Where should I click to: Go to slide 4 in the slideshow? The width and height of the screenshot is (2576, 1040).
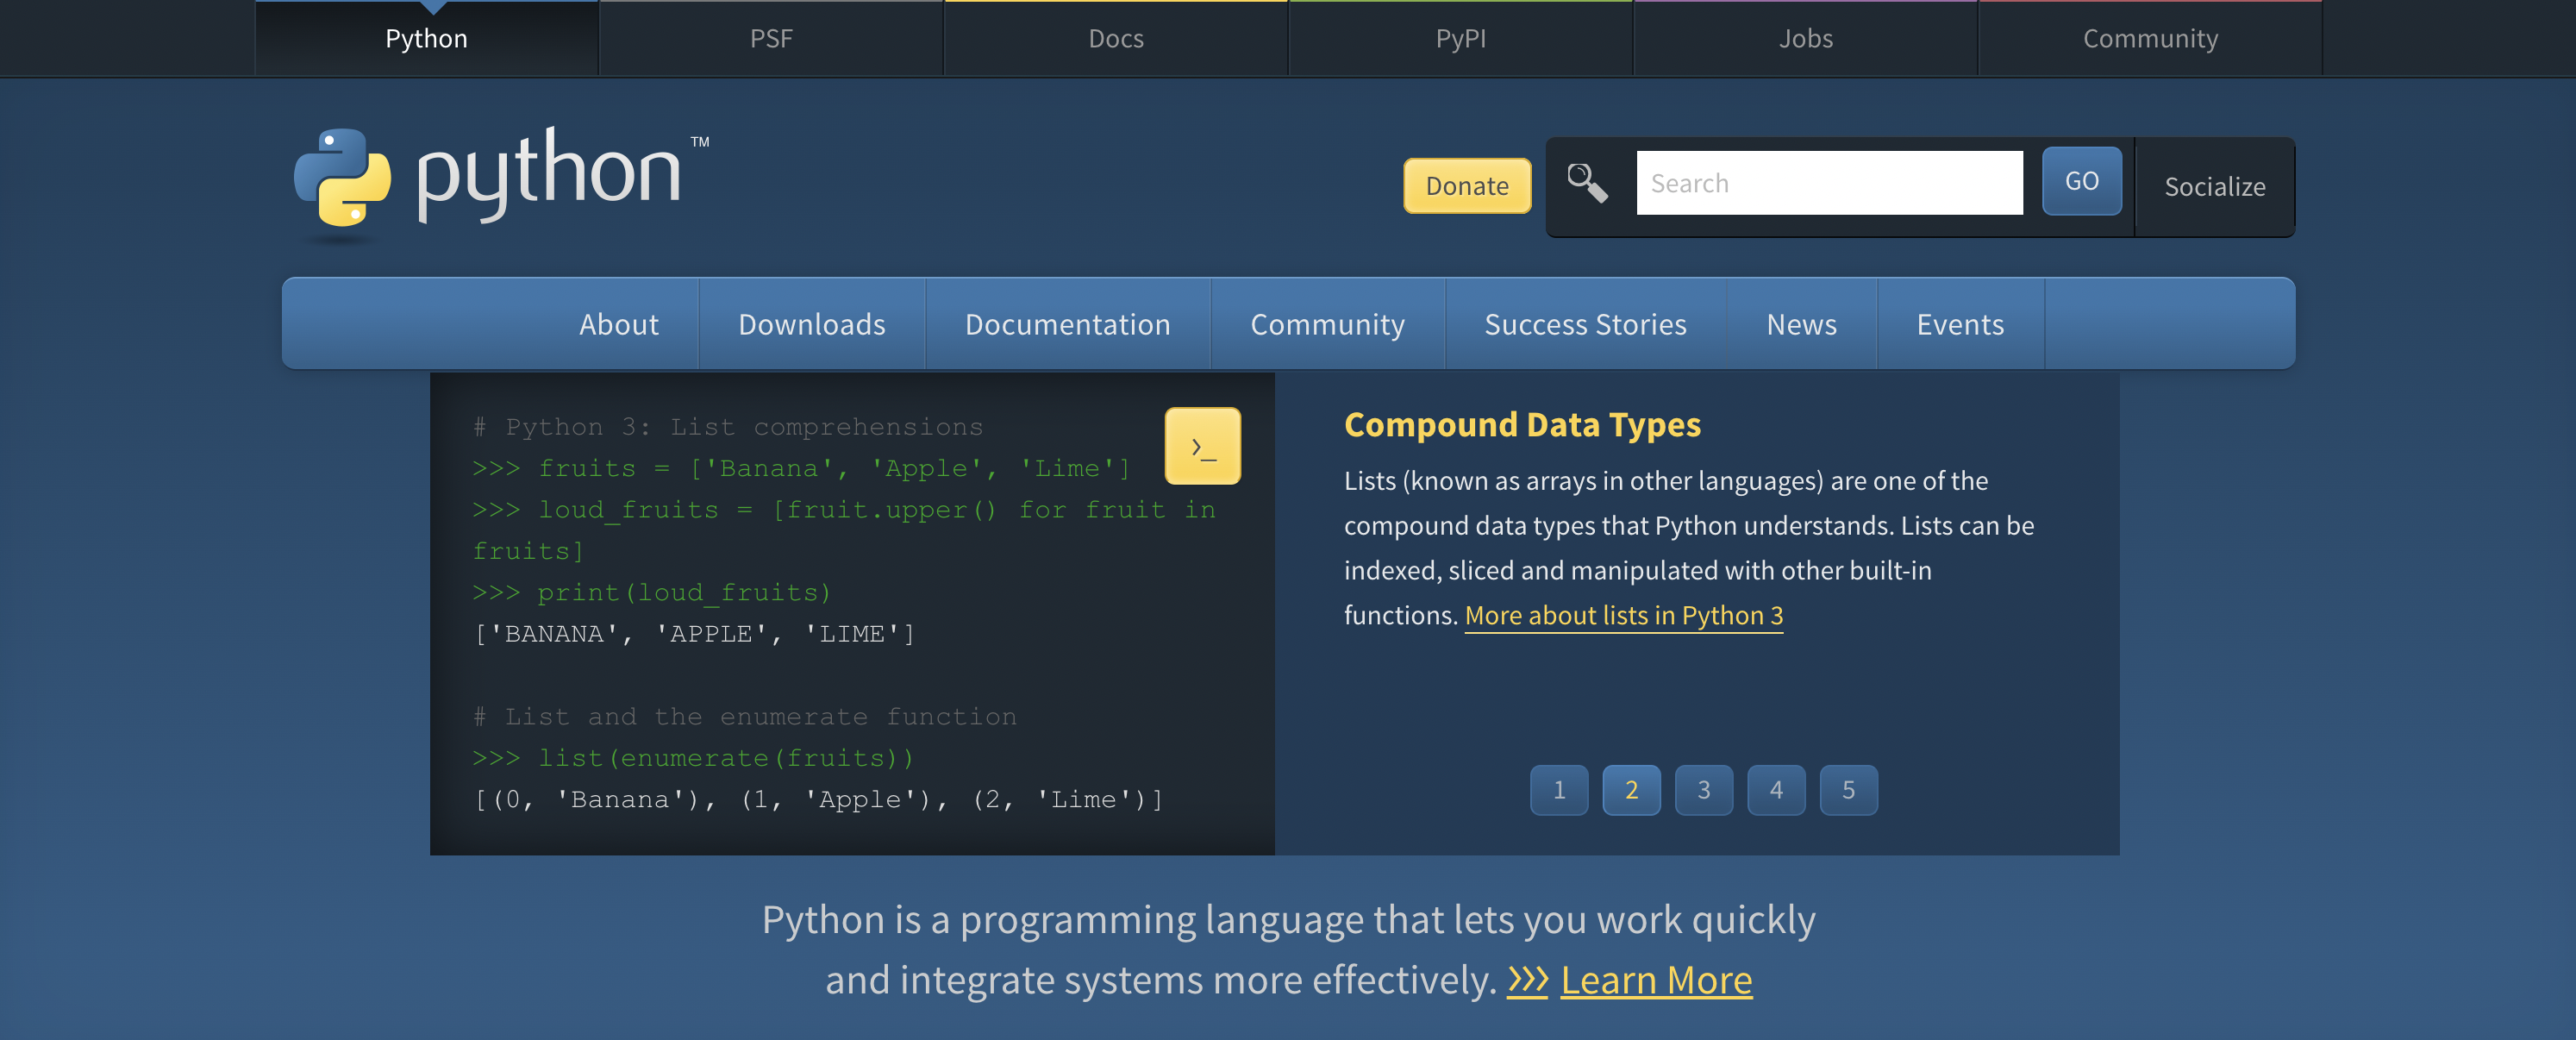1776,790
